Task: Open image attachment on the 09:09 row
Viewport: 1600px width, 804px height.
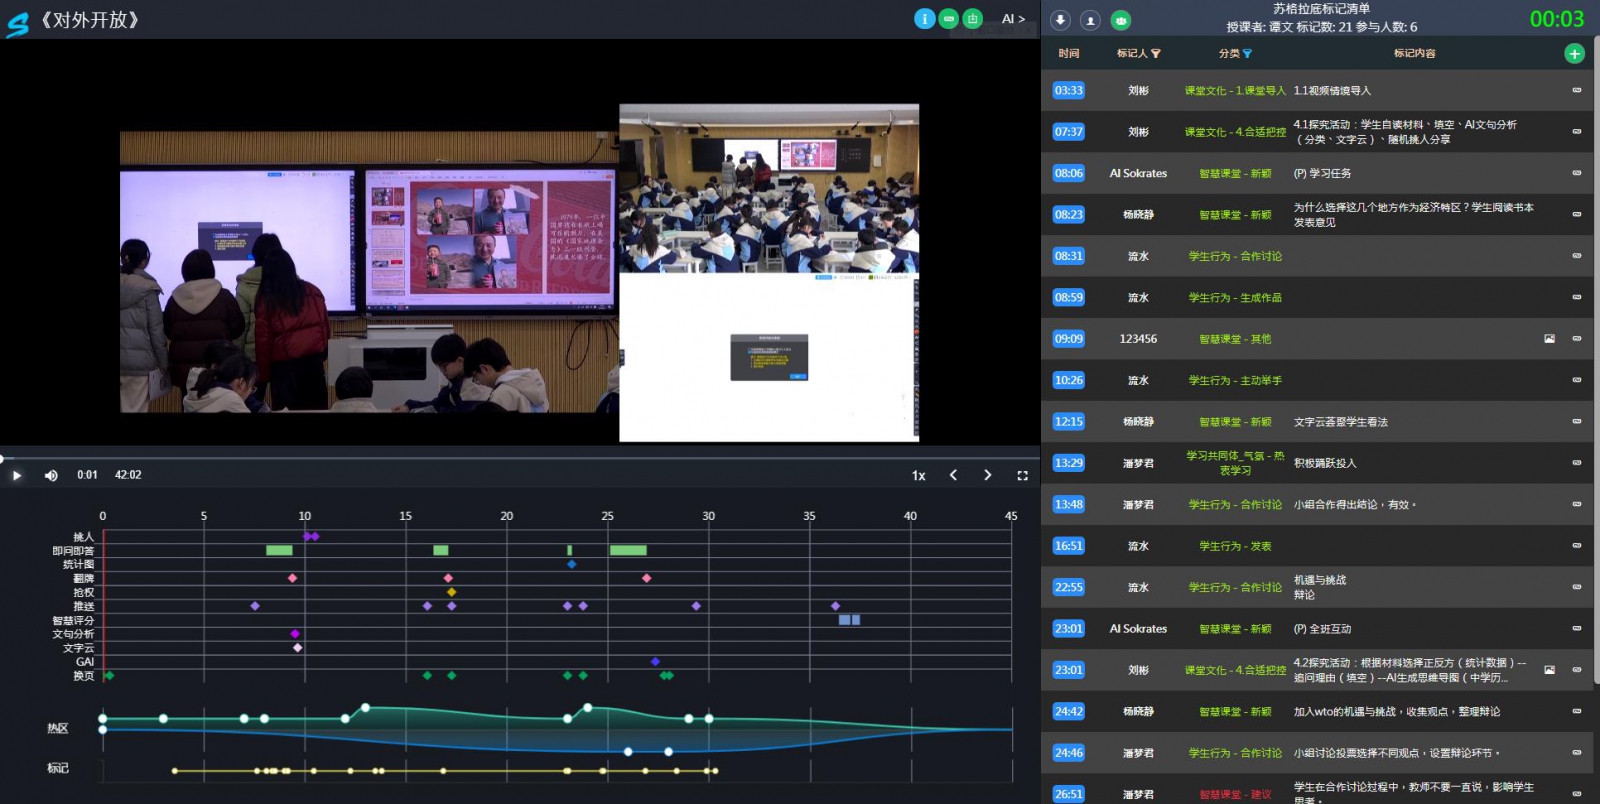Action: click(1549, 339)
